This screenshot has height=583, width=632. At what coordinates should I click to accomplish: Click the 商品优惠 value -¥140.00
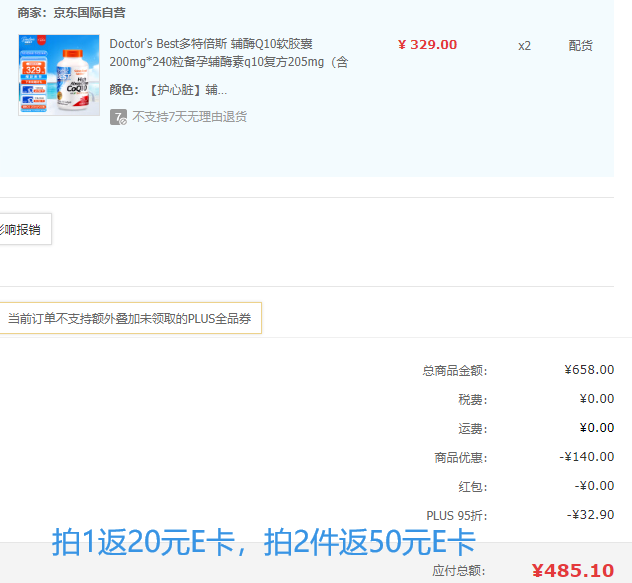[x=586, y=457]
